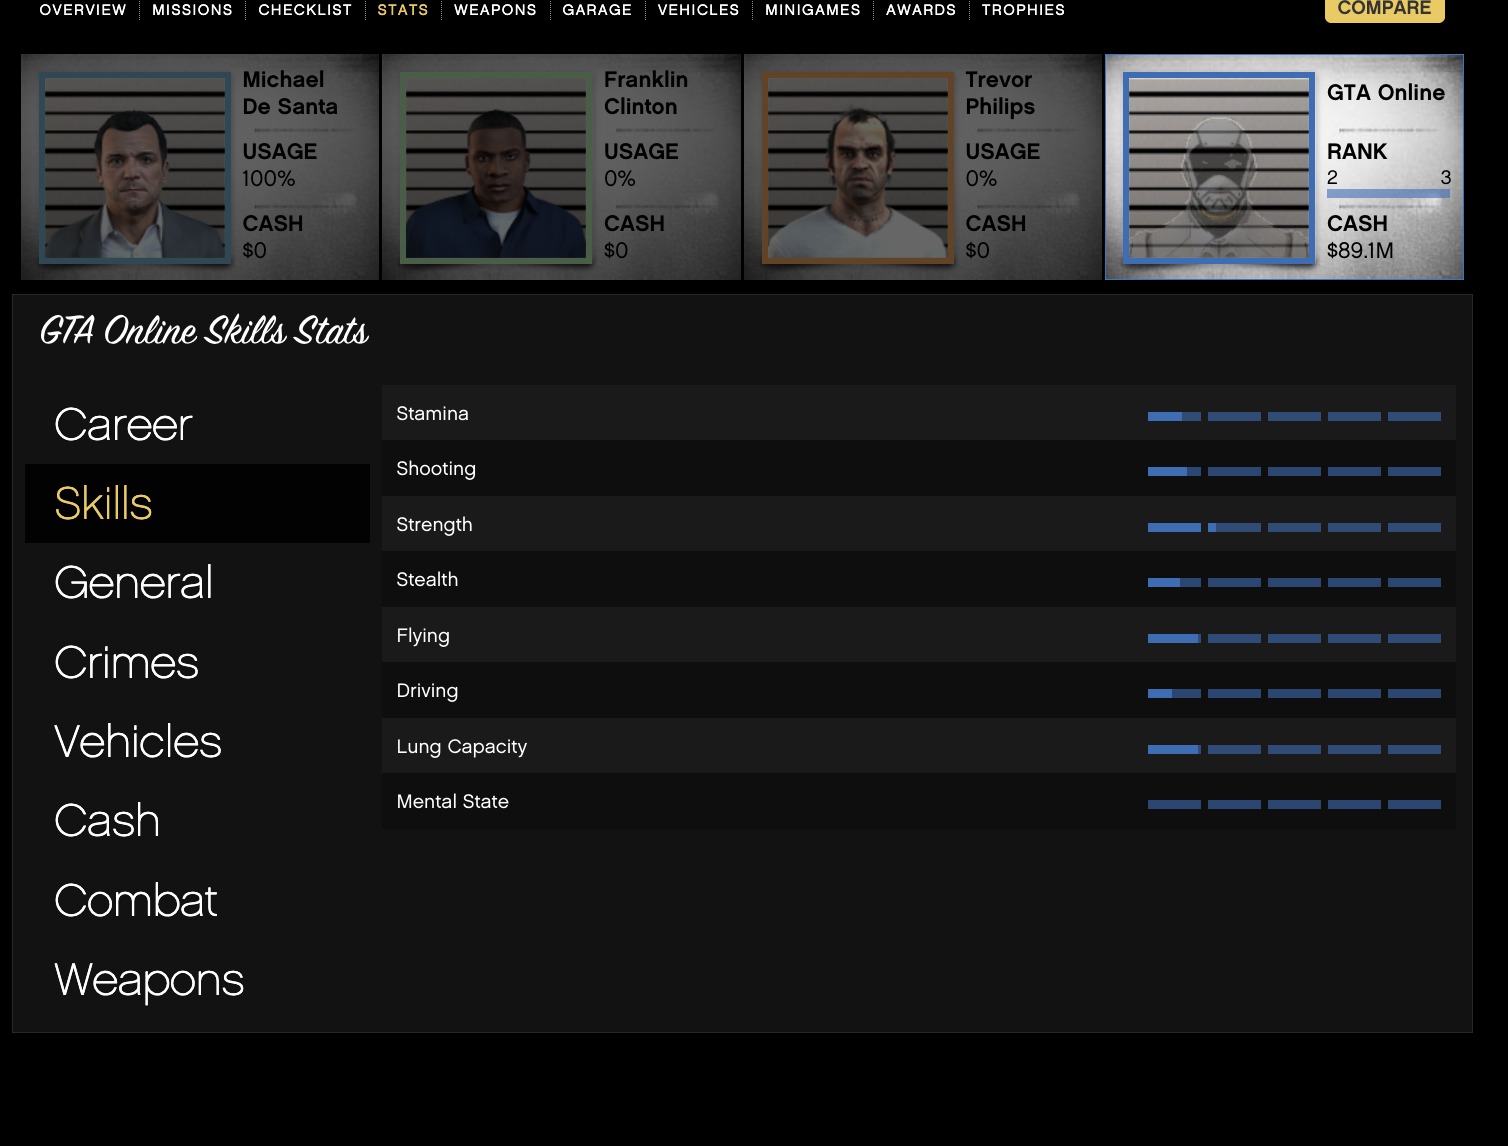Click the Stealth skill label
Viewport: 1508px width, 1146px height.
point(427,579)
